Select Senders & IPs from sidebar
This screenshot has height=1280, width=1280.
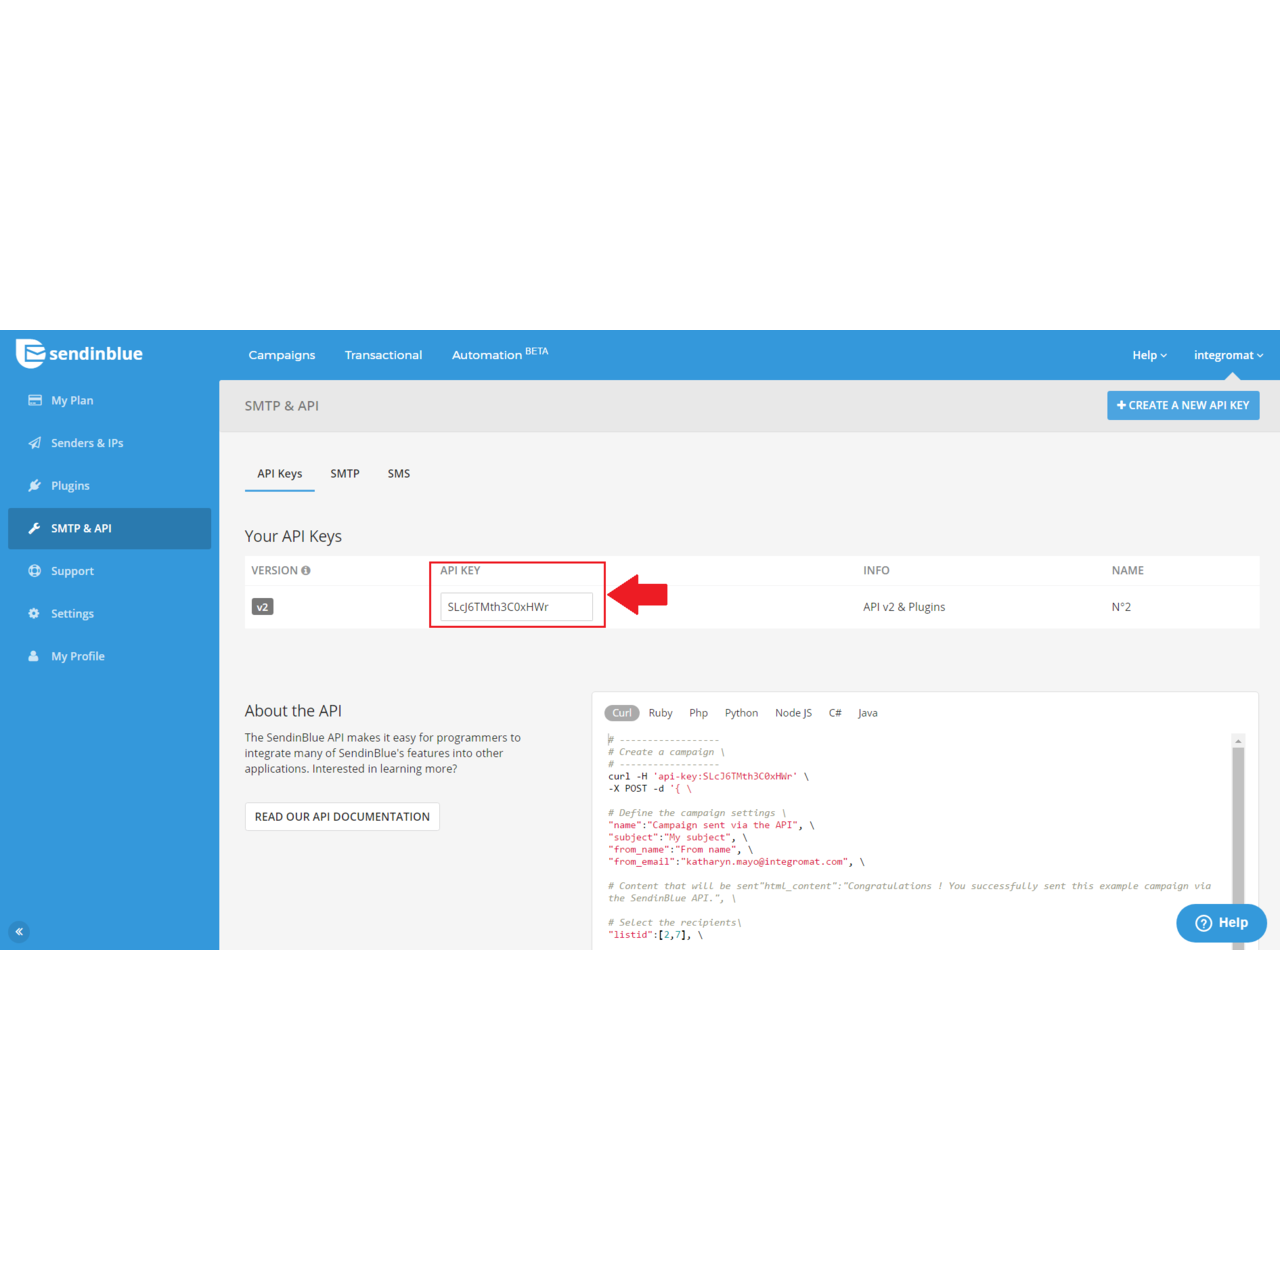(87, 442)
